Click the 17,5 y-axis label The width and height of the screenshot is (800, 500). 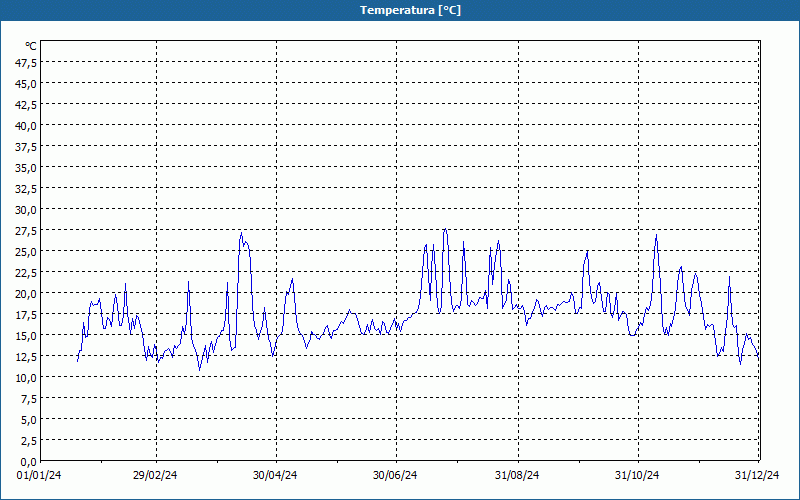pyautogui.click(x=27, y=315)
